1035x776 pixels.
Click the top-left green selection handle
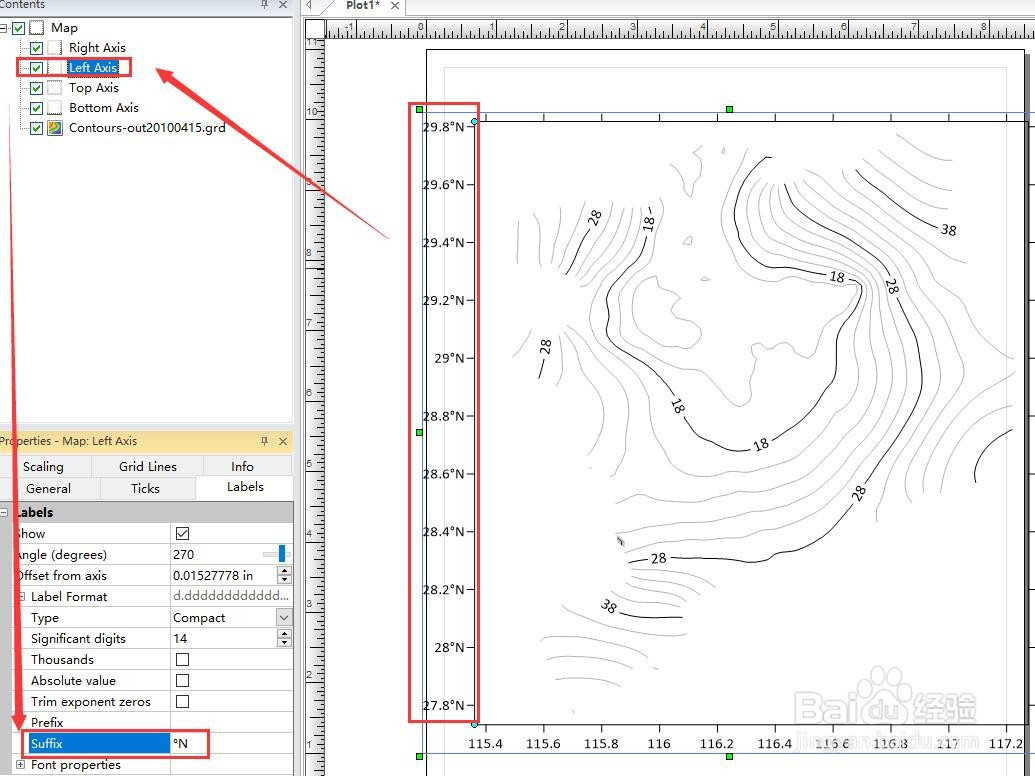coord(419,109)
